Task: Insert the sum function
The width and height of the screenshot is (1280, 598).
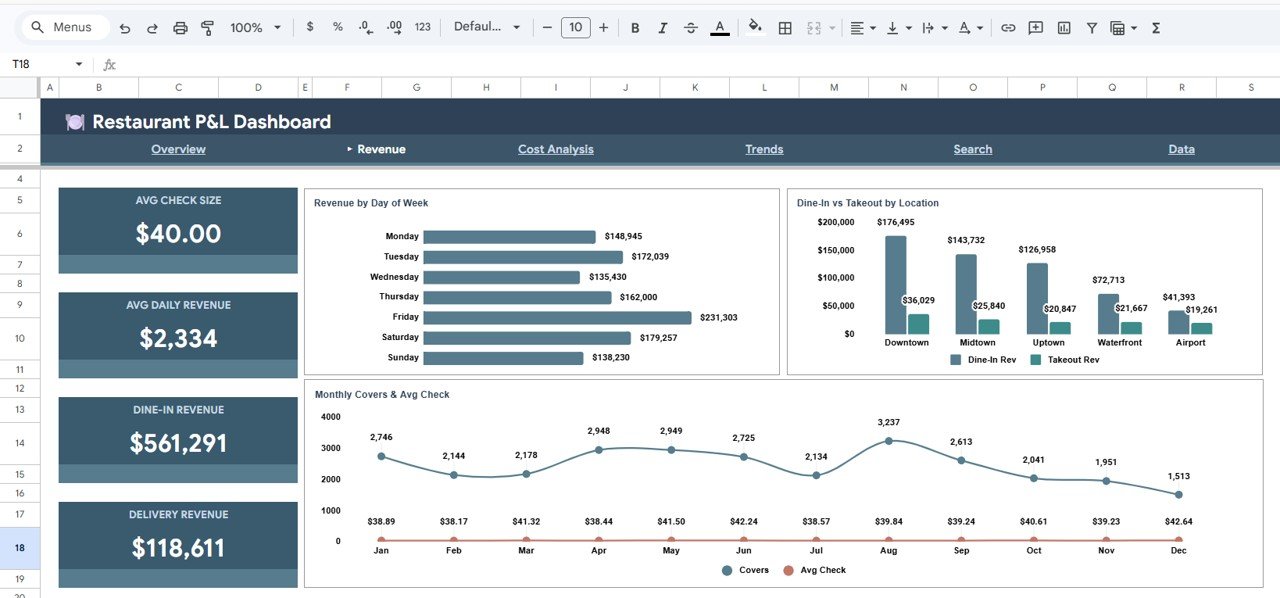Action: click(1155, 27)
